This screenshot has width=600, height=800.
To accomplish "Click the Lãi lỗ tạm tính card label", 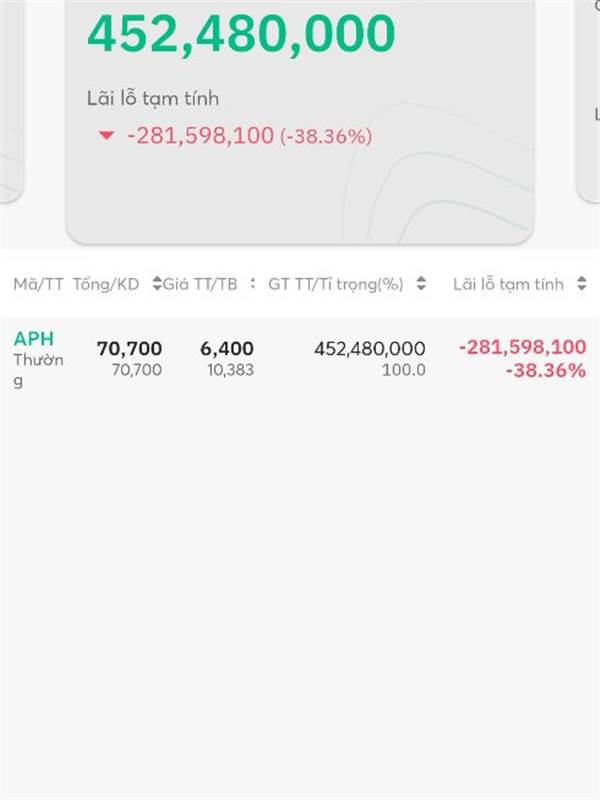I will click(153, 98).
